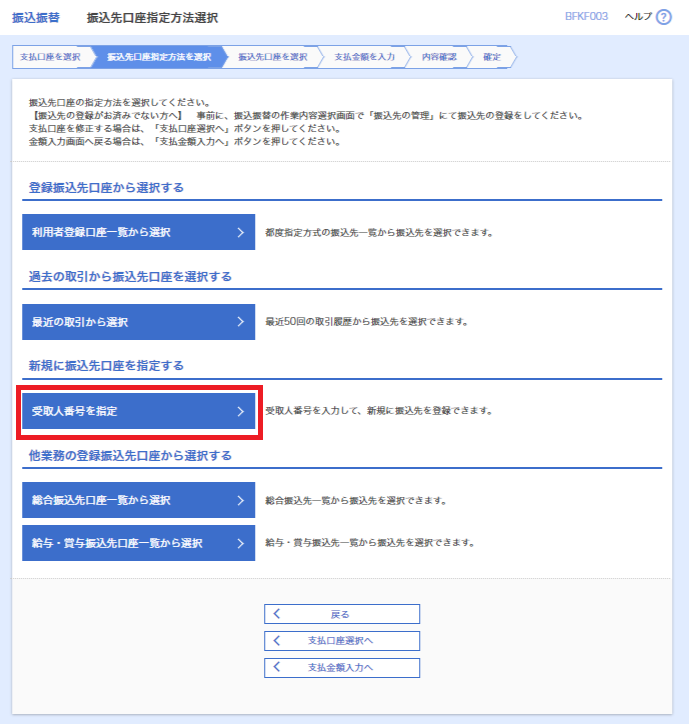Image resolution: width=689 pixels, height=724 pixels.
Task: Click the 確定 step
Action: [492, 57]
